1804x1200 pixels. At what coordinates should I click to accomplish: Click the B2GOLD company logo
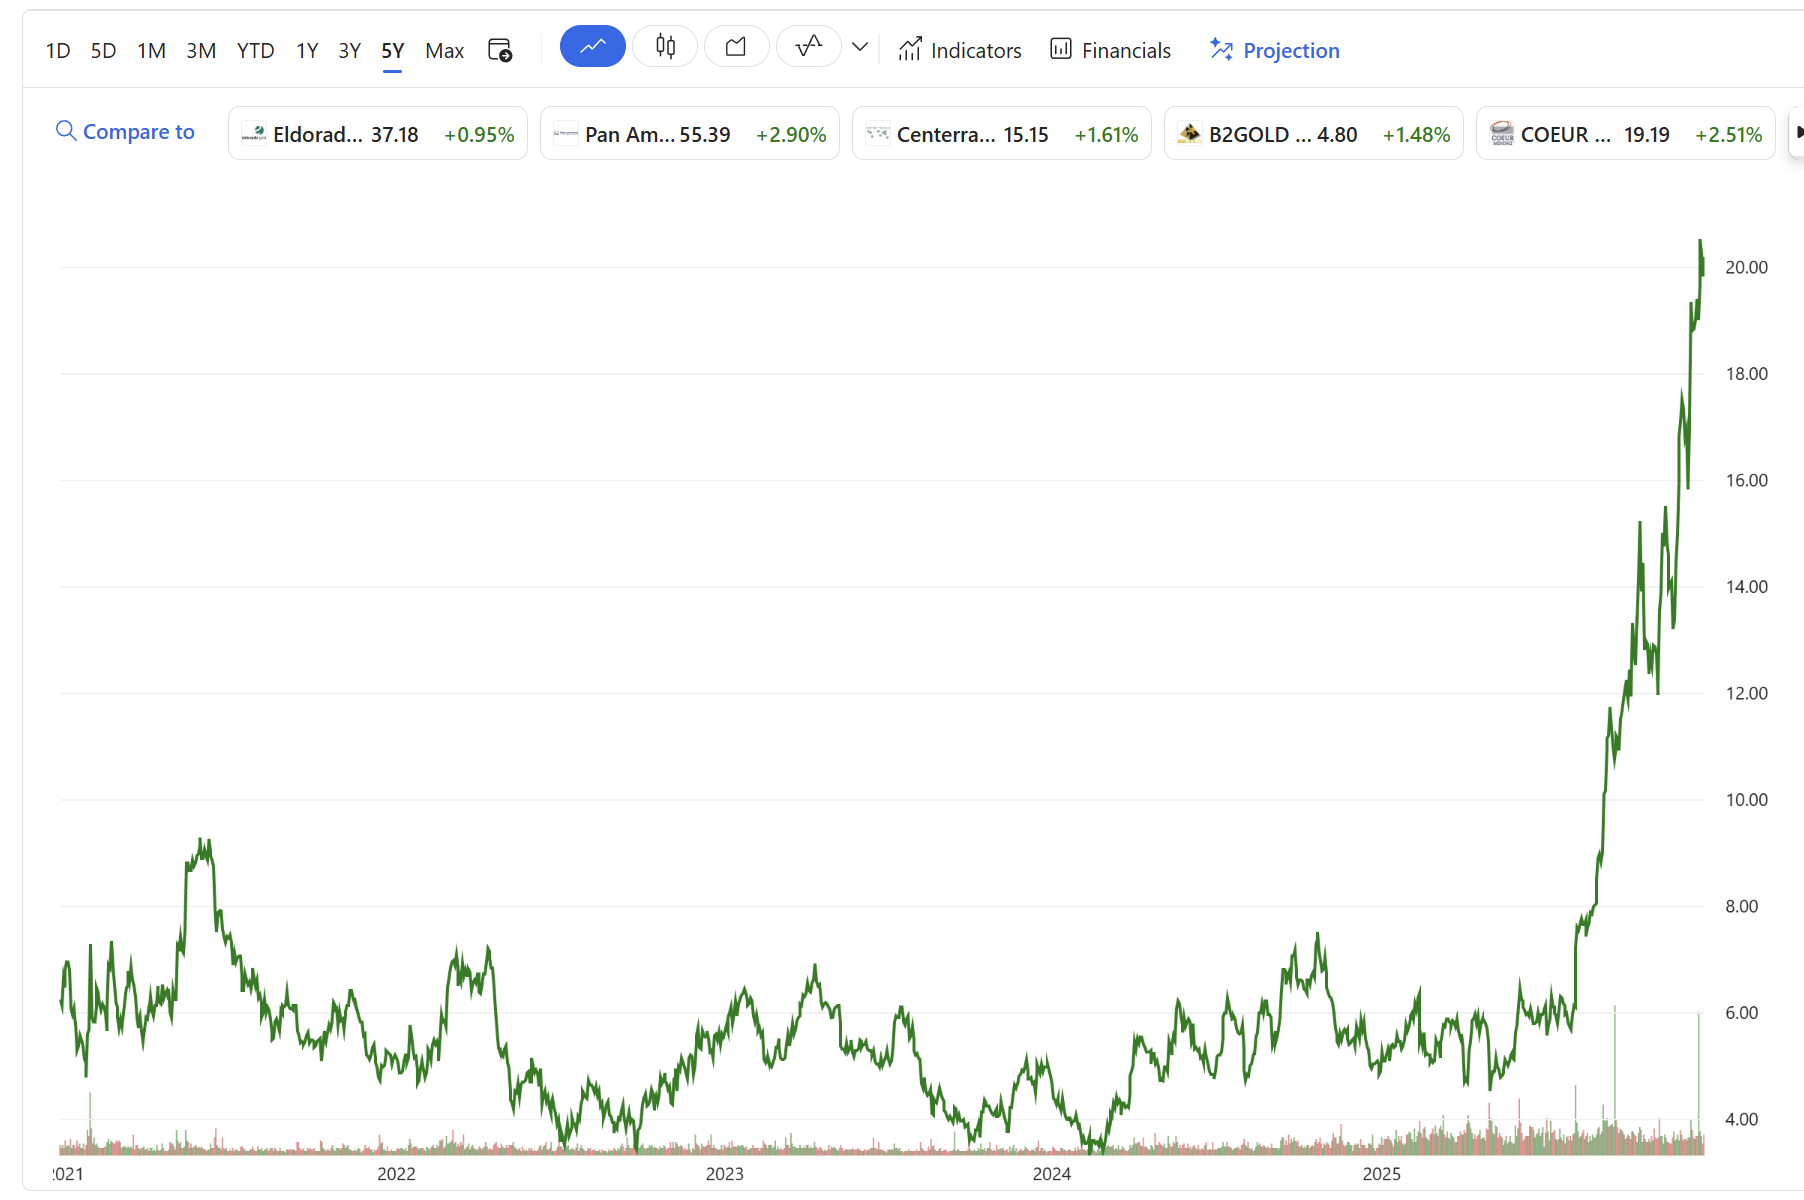(x=1190, y=133)
